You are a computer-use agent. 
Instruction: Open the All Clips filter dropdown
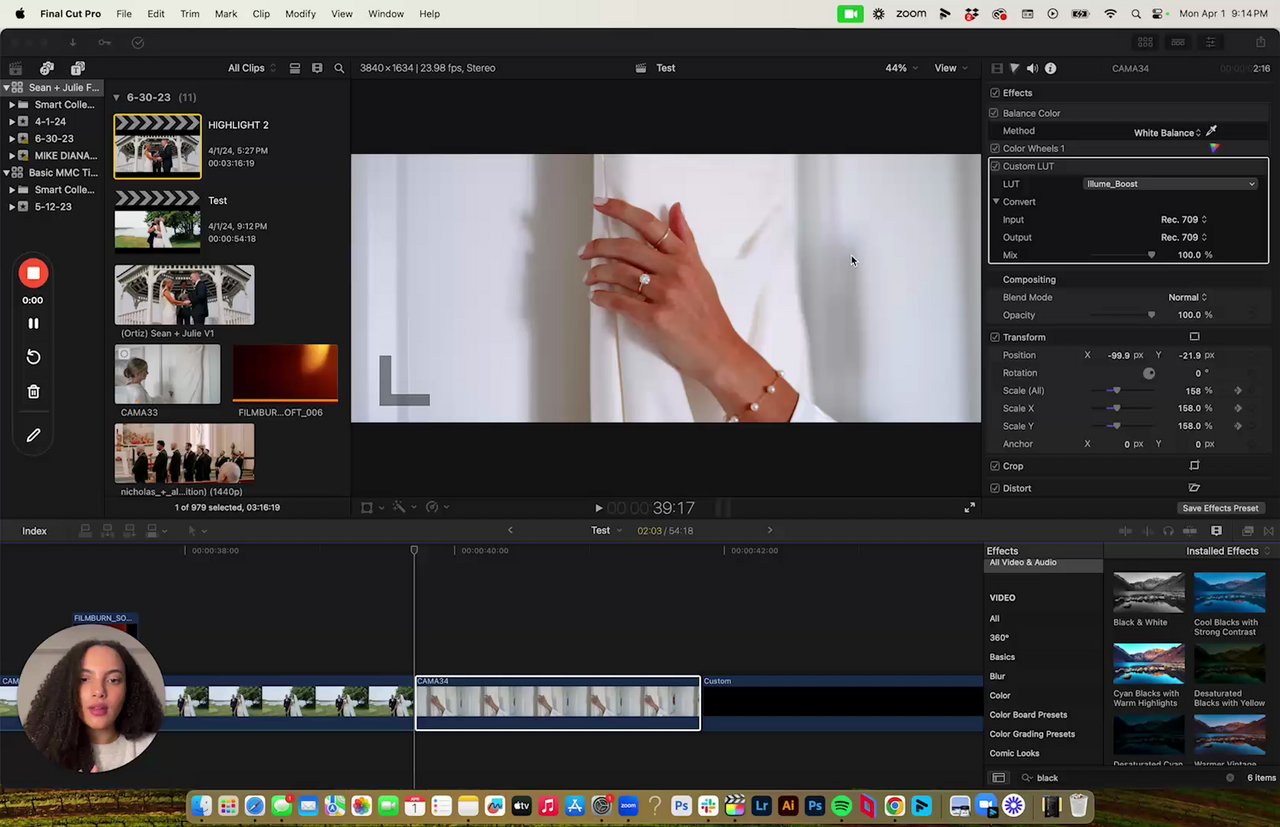252,68
